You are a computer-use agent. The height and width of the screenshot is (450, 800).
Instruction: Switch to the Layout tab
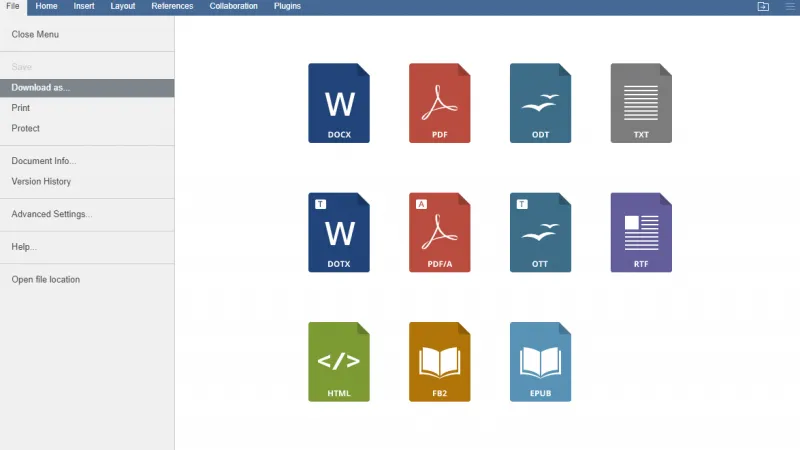(x=123, y=6)
